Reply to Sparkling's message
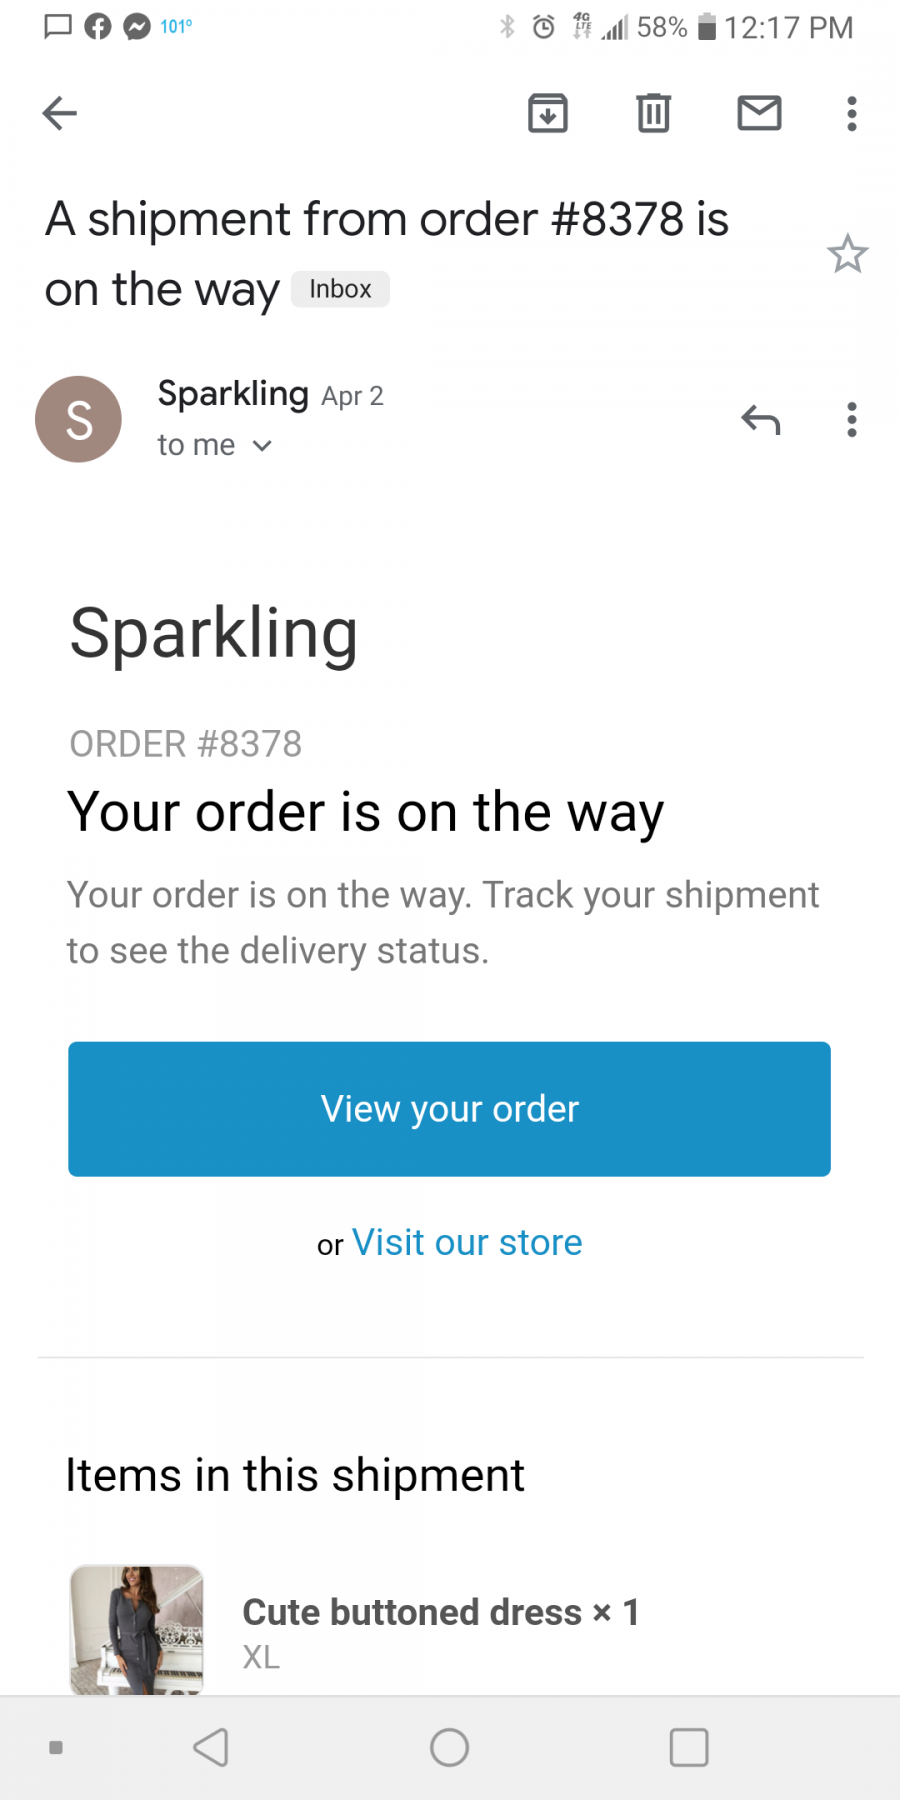The image size is (900, 1800). (x=760, y=420)
